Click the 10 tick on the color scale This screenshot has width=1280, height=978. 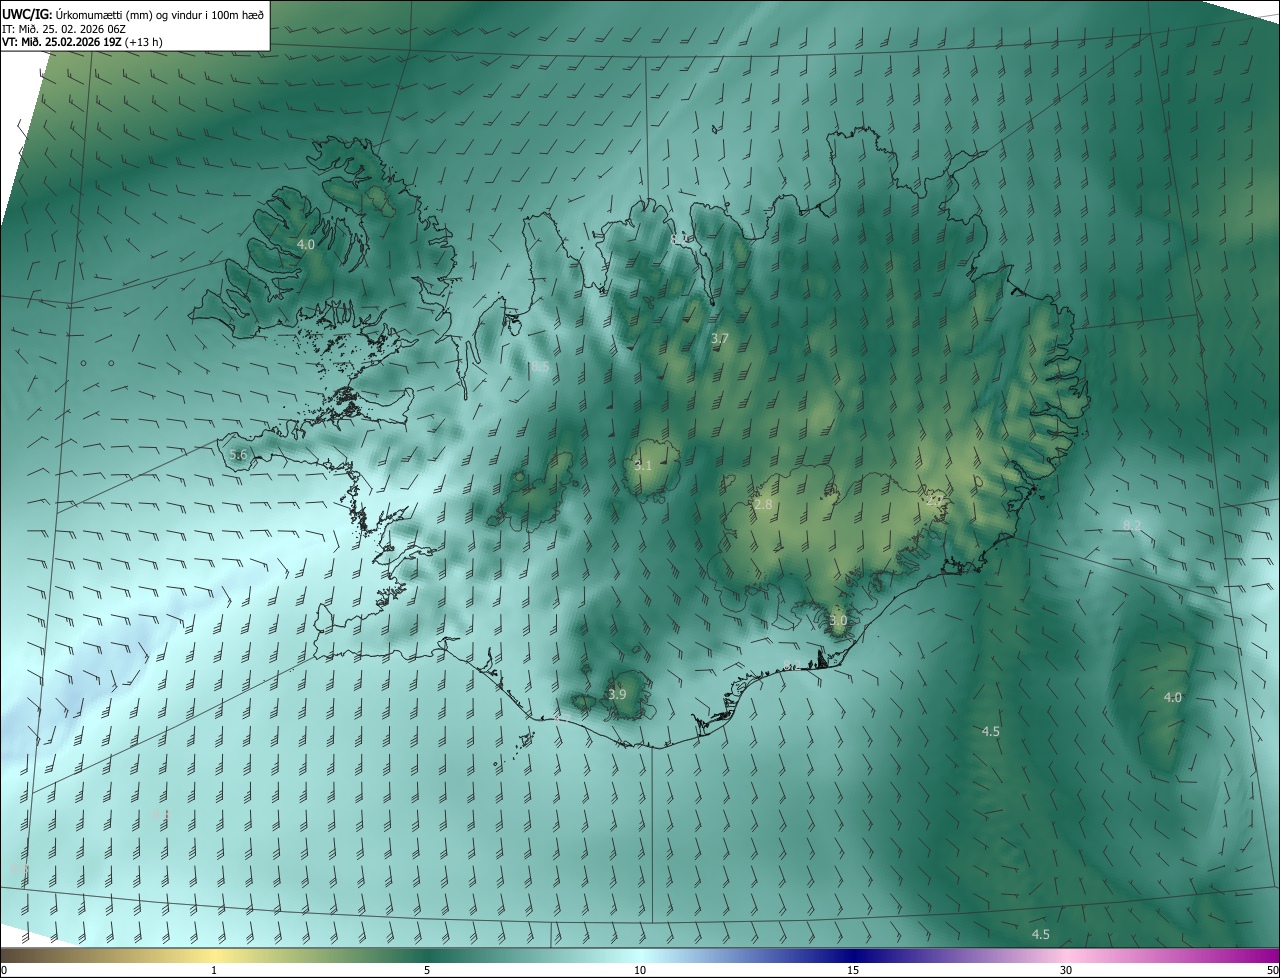(640, 970)
